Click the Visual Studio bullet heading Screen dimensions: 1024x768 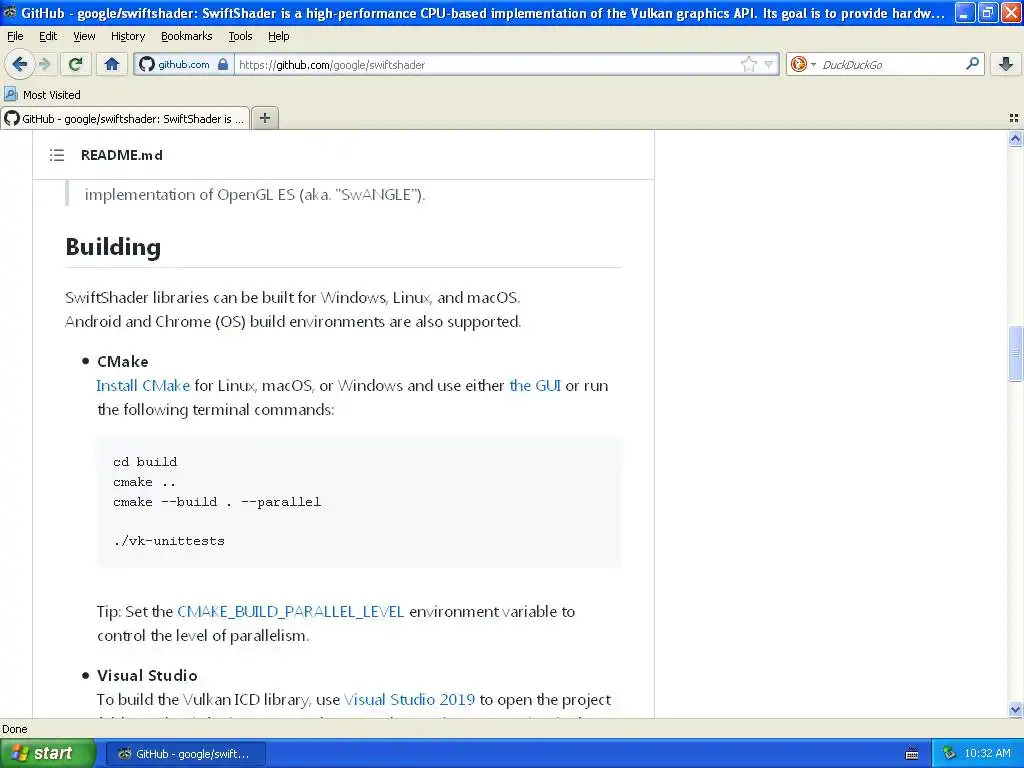[147, 675]
